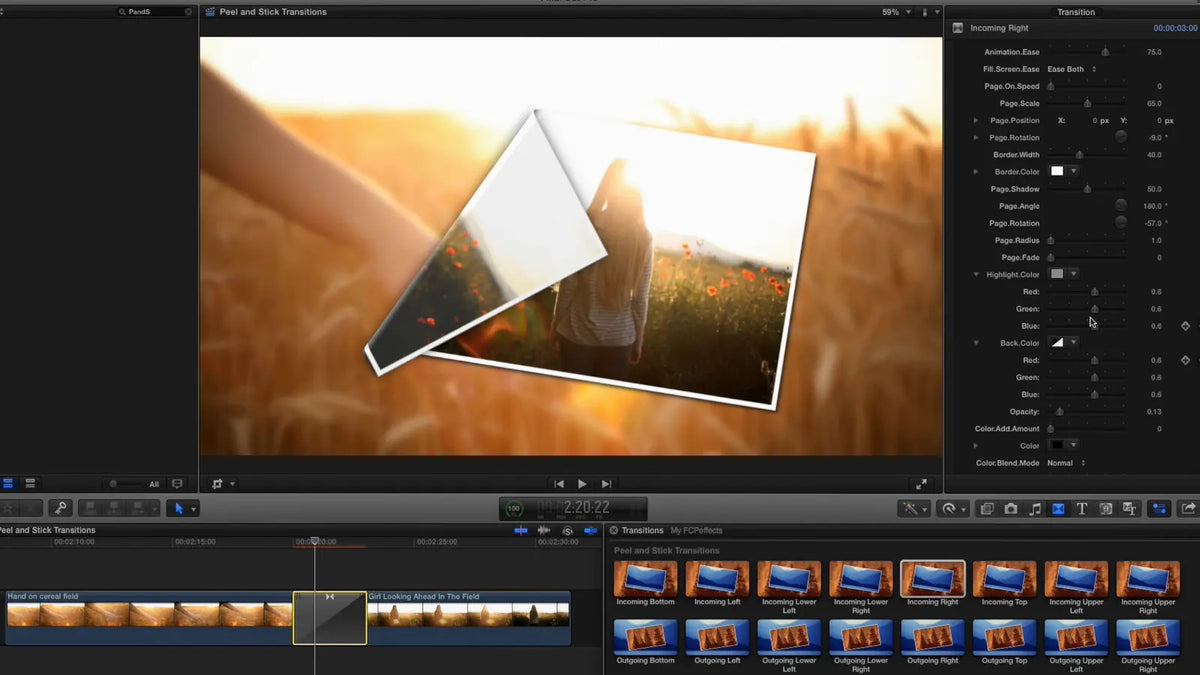This screenshot has width=1200, height=675.
Task: Click the Transition inspector title tab
Action: (x=1076, y=12)
